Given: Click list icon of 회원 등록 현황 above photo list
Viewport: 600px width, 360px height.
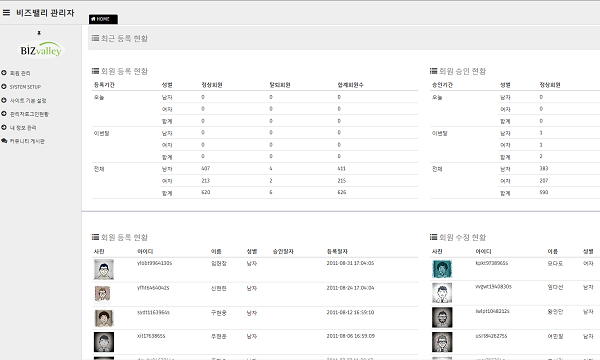Looking at the screenshot, I should [95, 237].
